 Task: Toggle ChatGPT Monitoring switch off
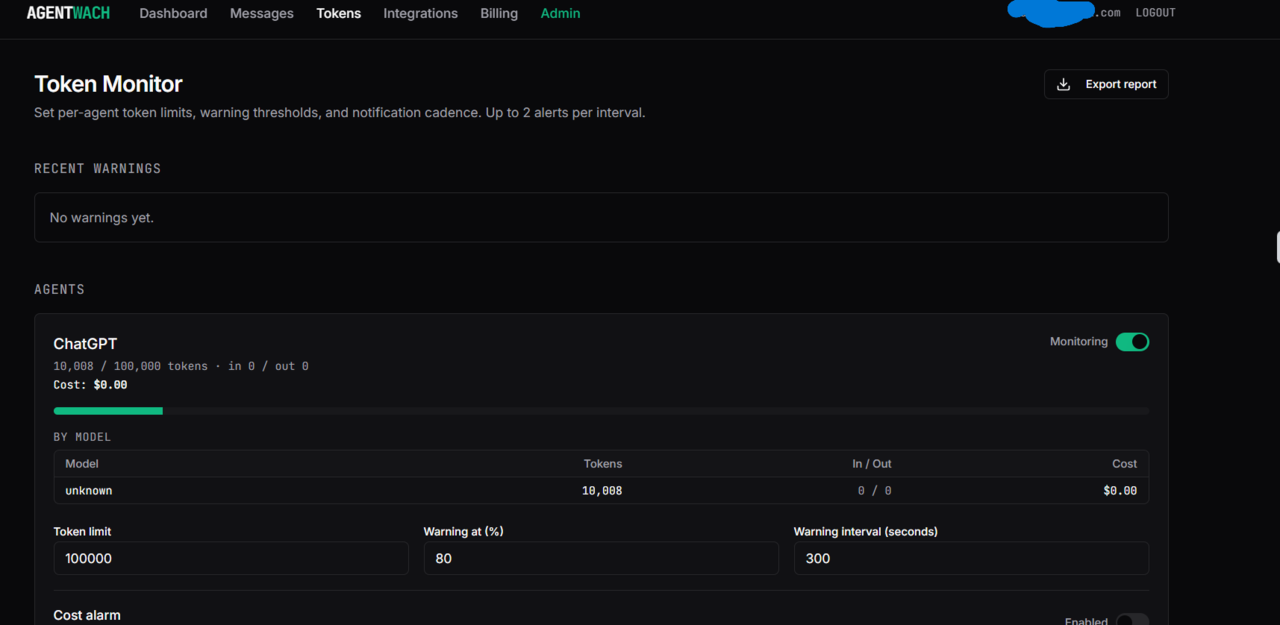pos(1132,342)
